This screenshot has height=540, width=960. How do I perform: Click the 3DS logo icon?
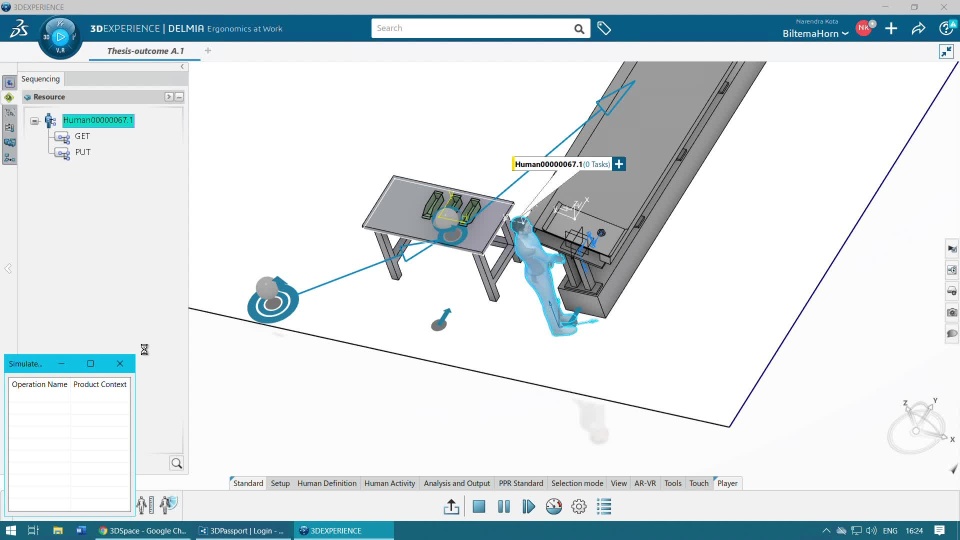coord(18,28)
